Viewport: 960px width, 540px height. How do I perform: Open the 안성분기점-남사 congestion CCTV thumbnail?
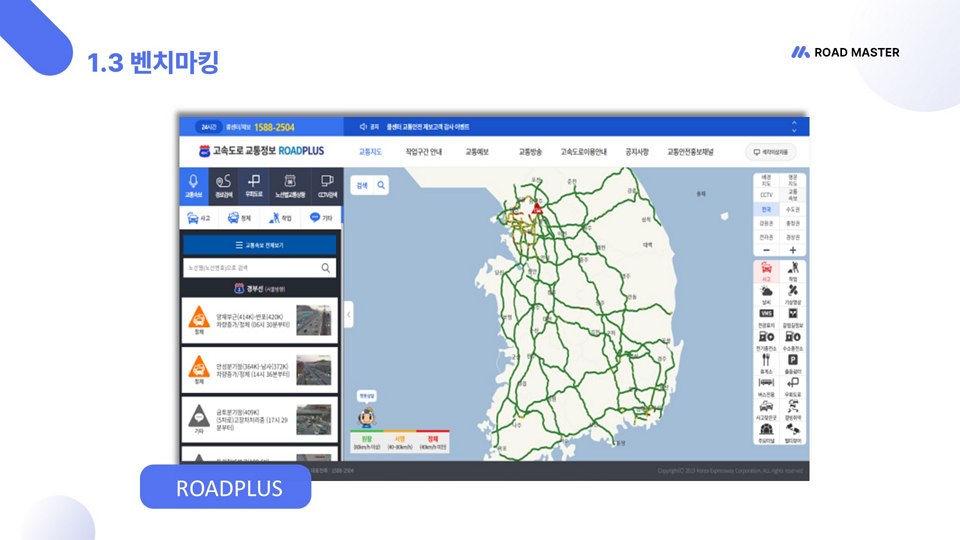tap(313, 370)
